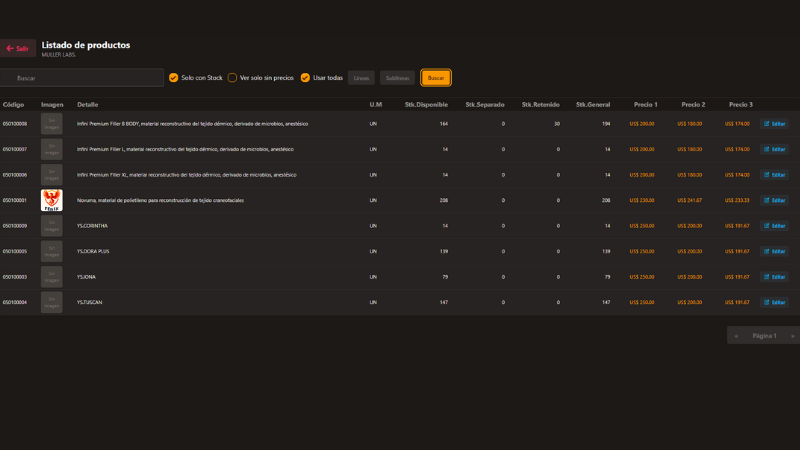This screenshot has width=800, height=450.
Task: Click the Stk.Disponible column header
Action: coord(426,104)
